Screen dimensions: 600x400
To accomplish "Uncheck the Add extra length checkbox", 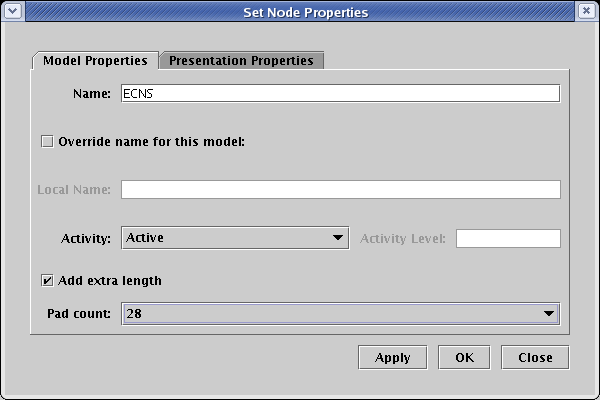I will tap(47, 281).
